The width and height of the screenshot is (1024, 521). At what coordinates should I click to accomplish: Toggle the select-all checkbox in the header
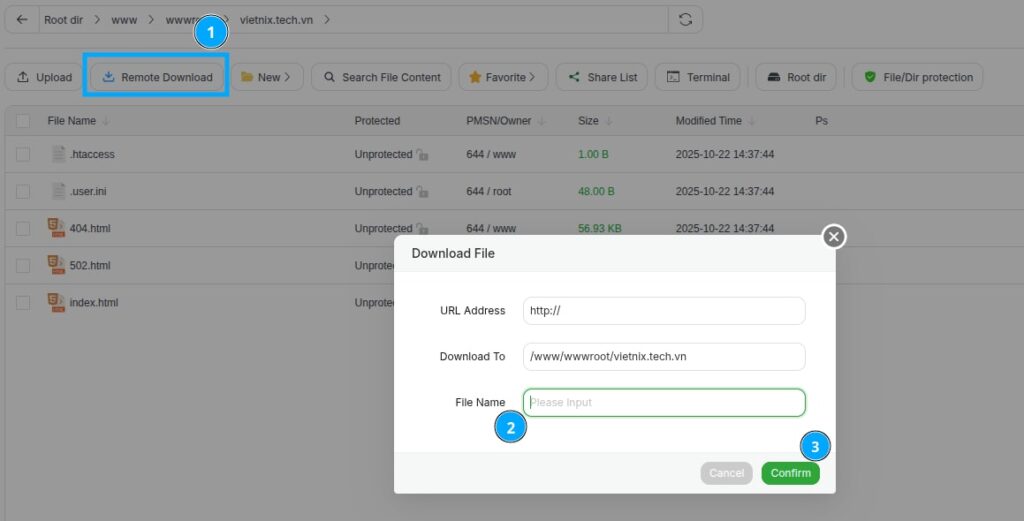point(23,121)
